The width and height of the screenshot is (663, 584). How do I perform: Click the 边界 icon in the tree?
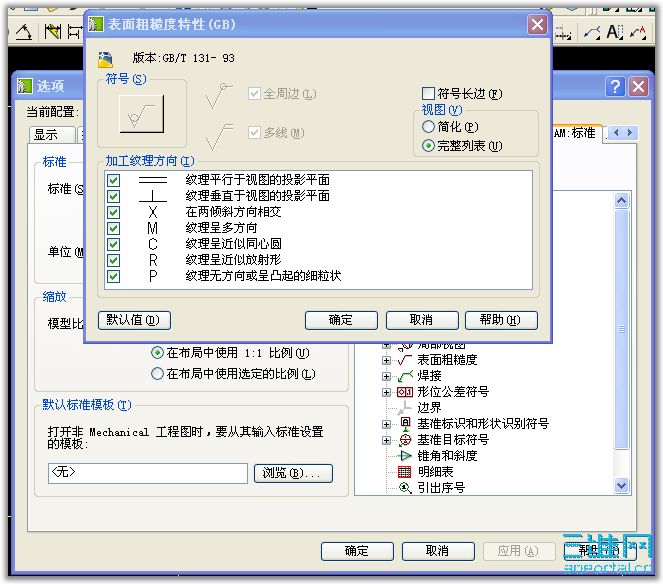click(405, 408)
